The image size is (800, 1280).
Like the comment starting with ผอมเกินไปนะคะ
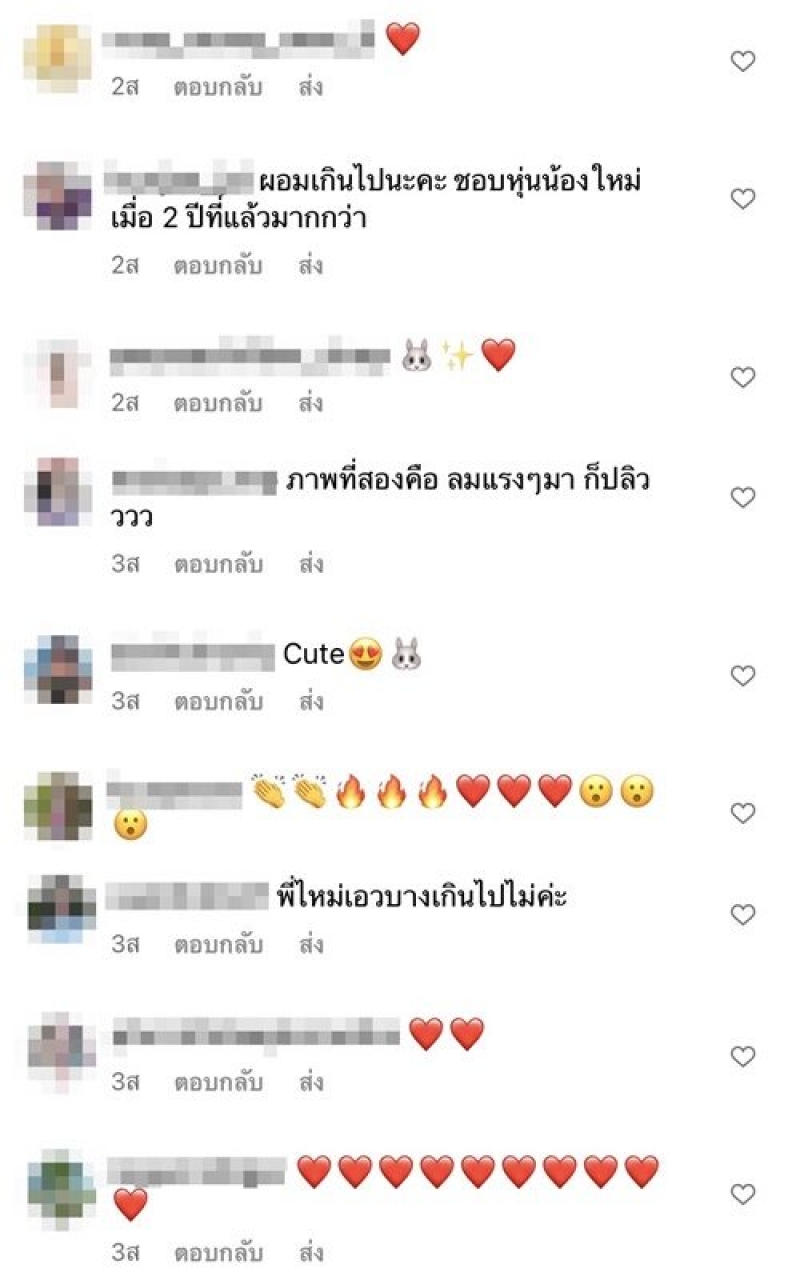tap(742, 199)
